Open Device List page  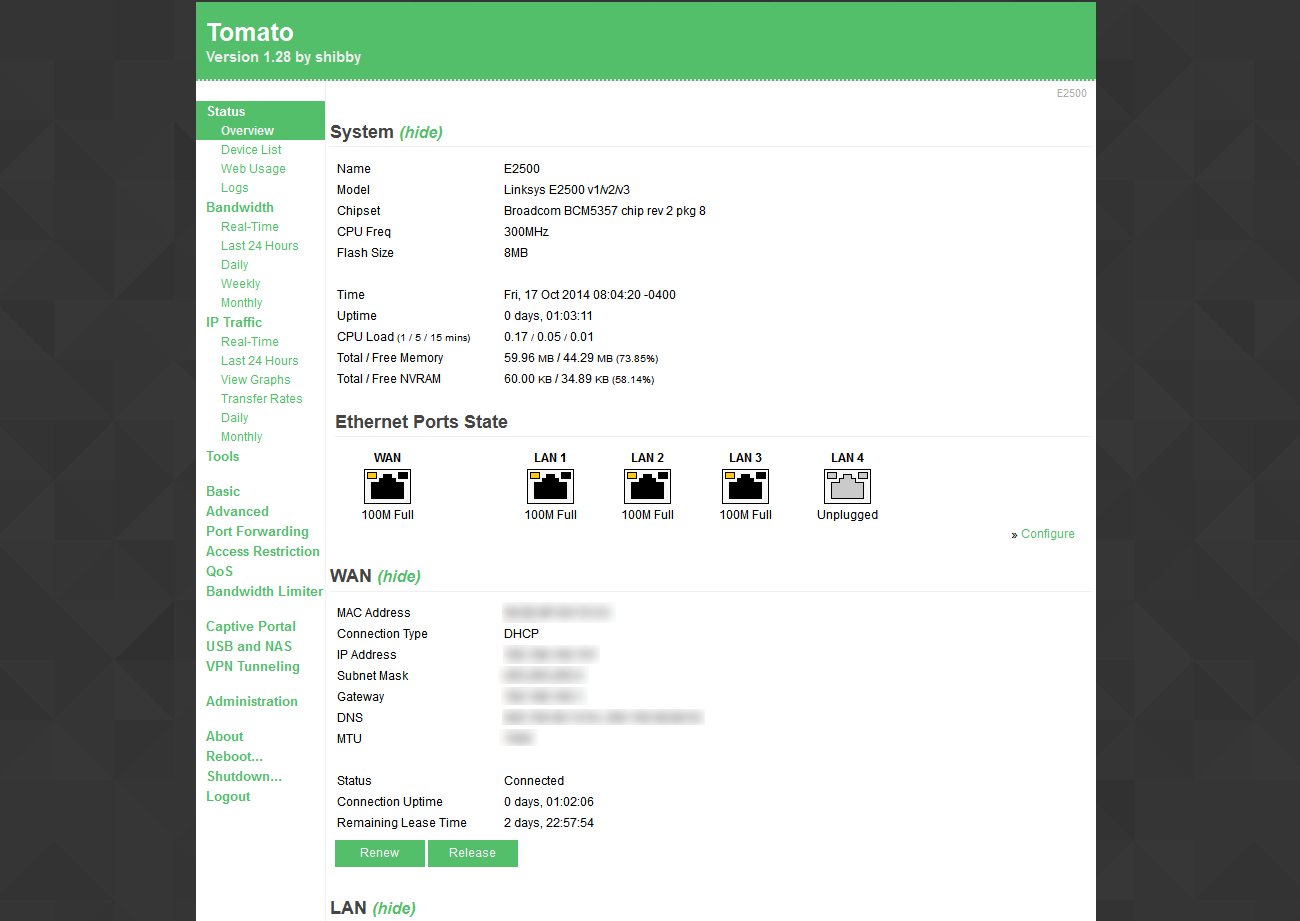pos(251,150)
